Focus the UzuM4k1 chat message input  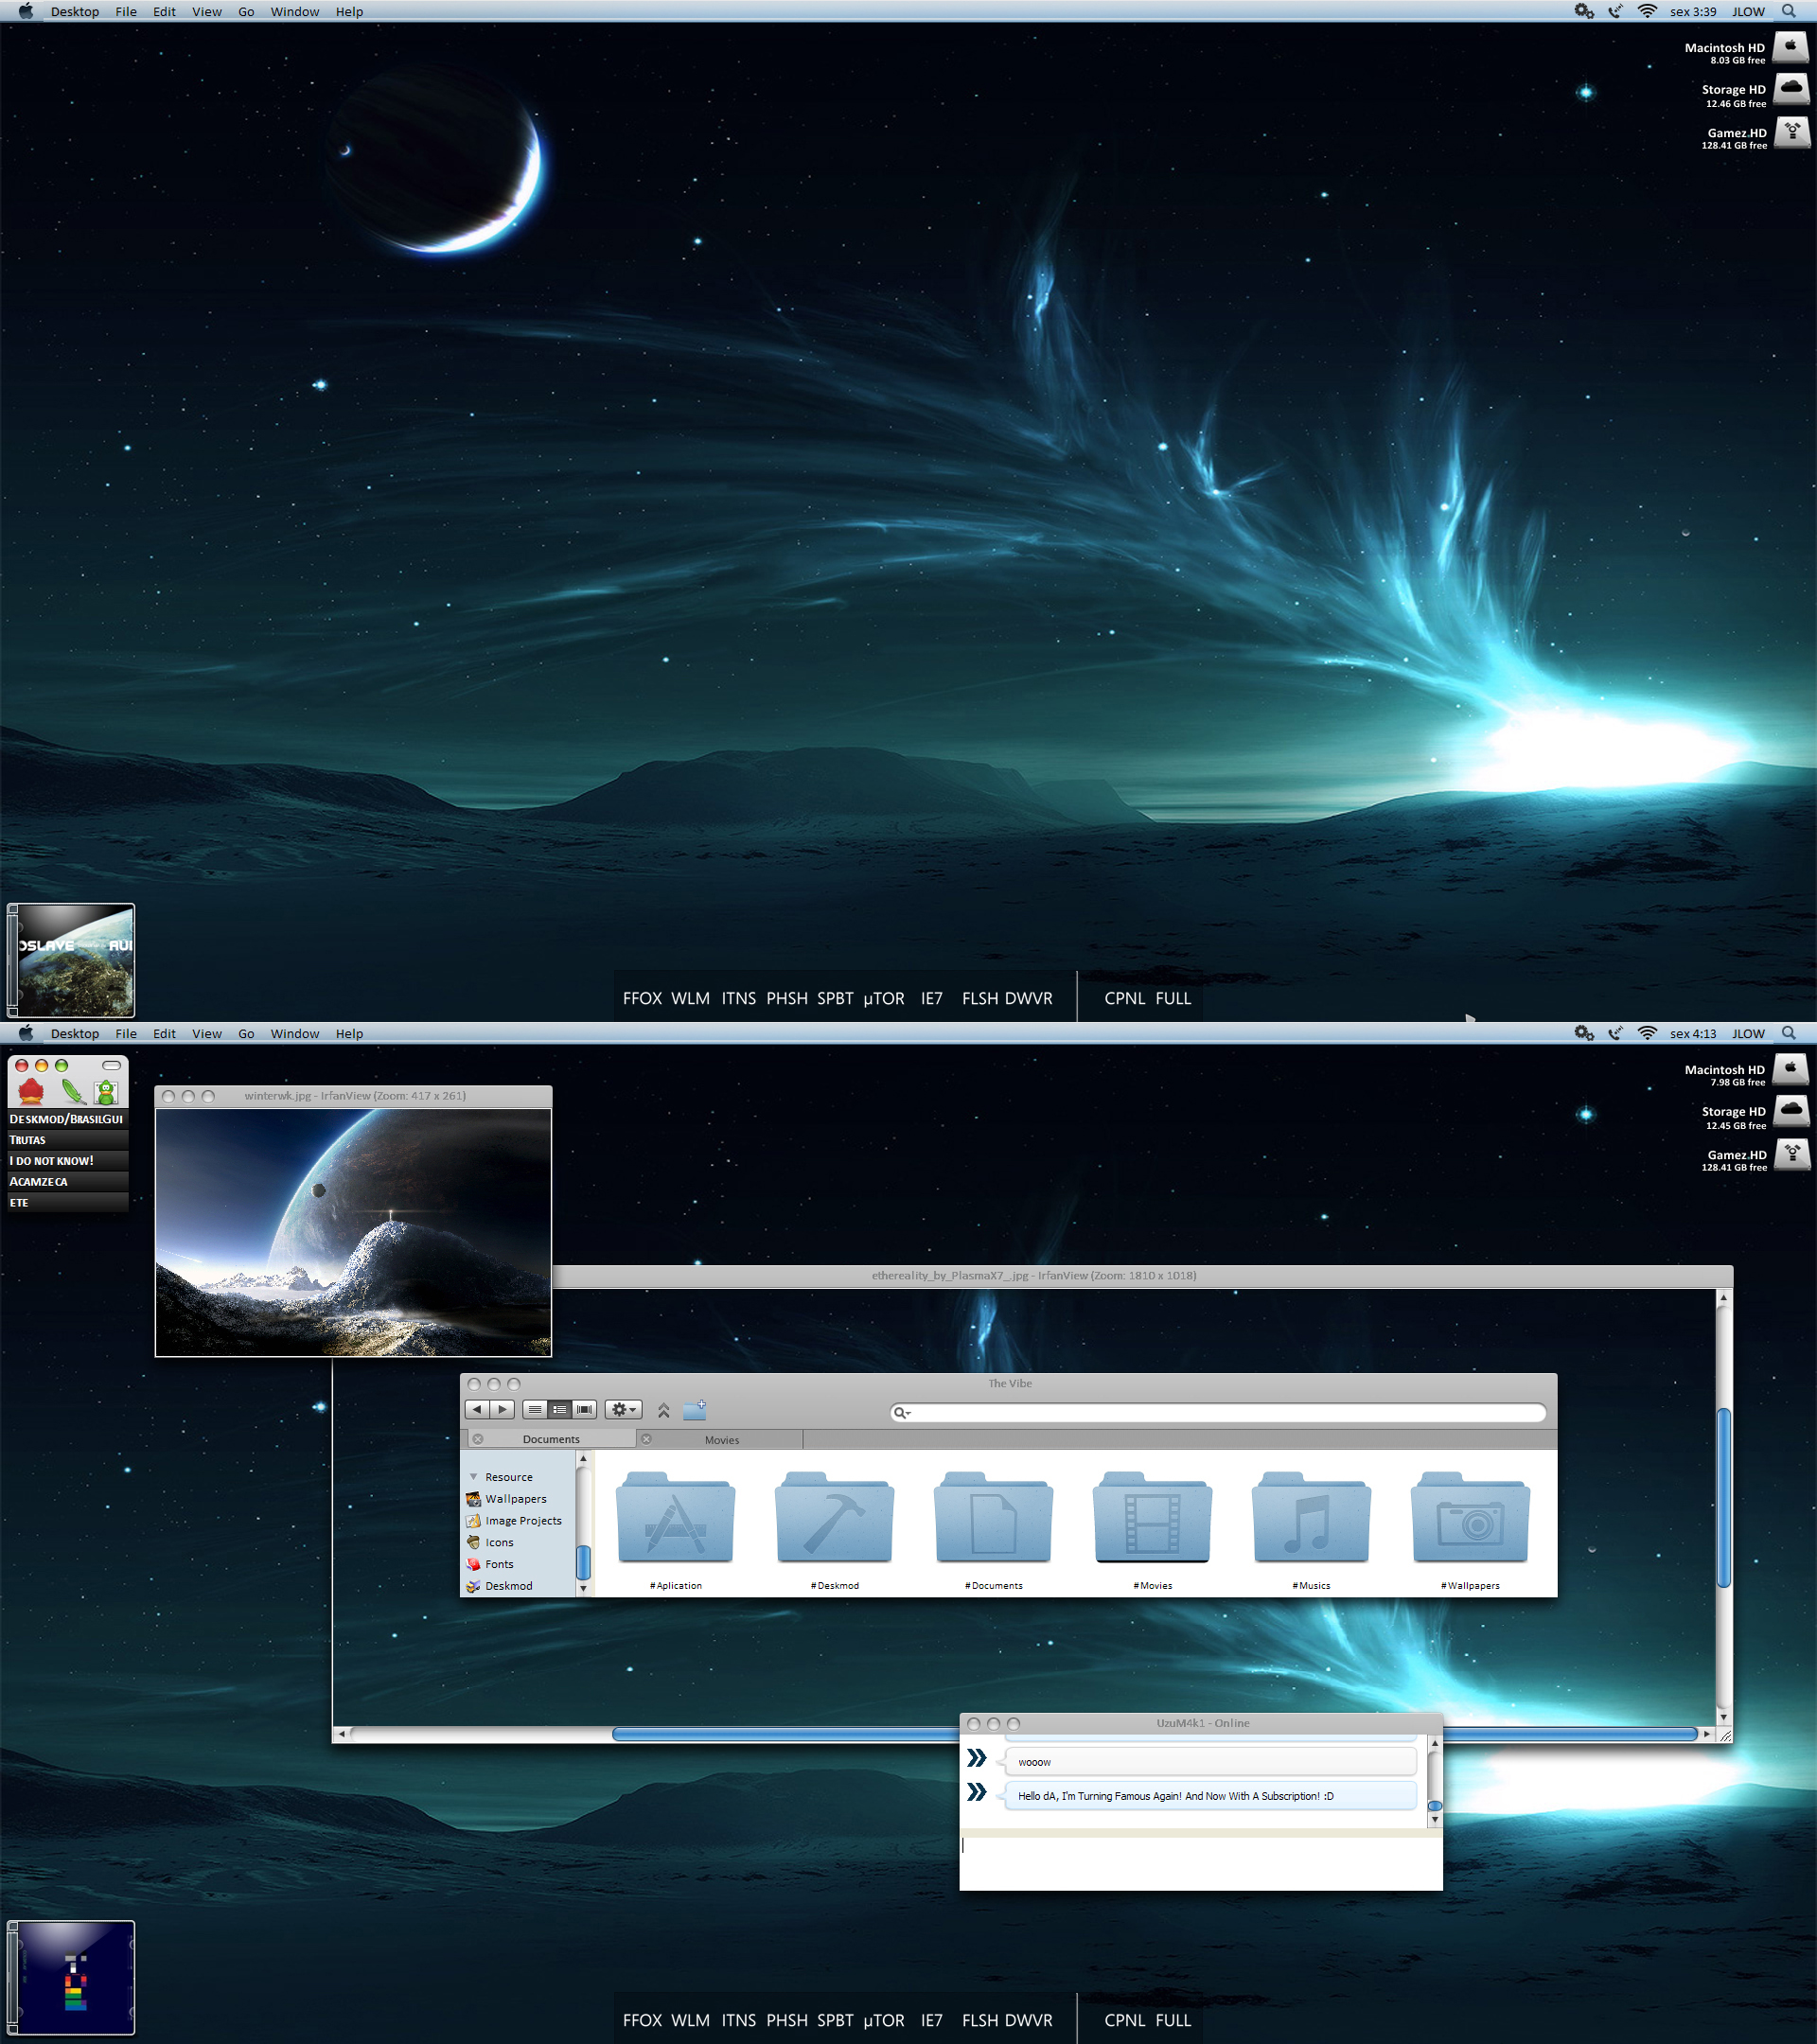(1201, 1863)
